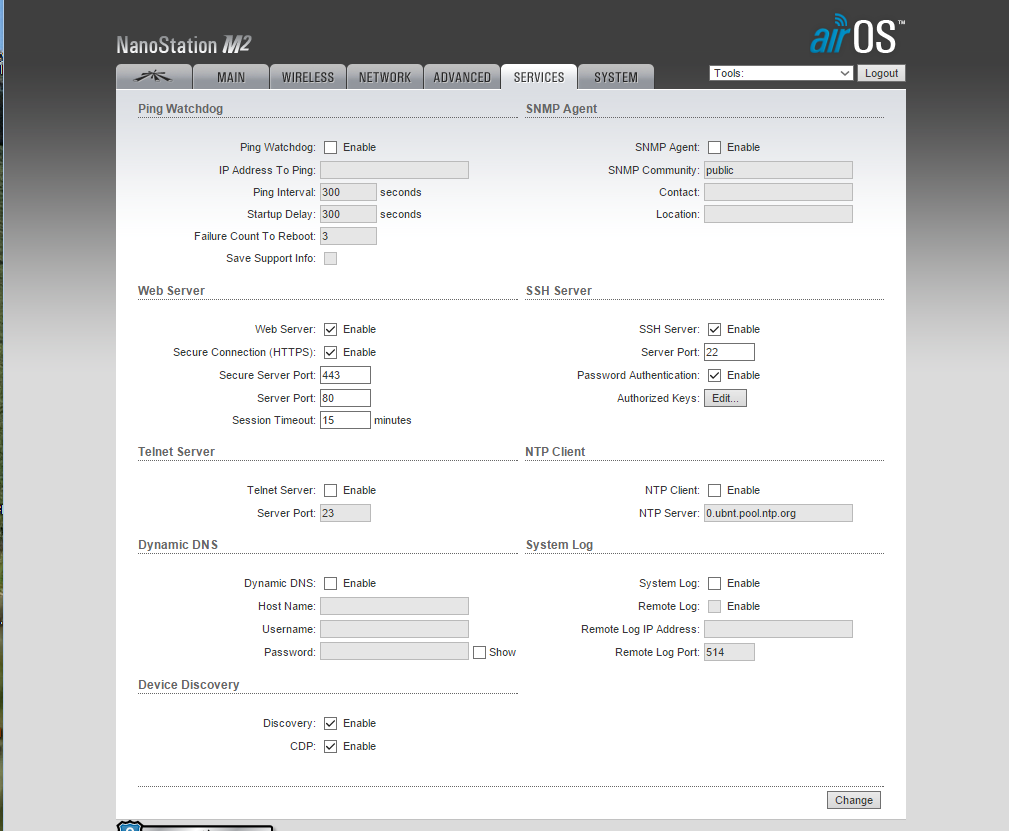Open the Ubiquiti logo tab
The width and height of the screenshot is (1009, 831).
click(151, 77)
